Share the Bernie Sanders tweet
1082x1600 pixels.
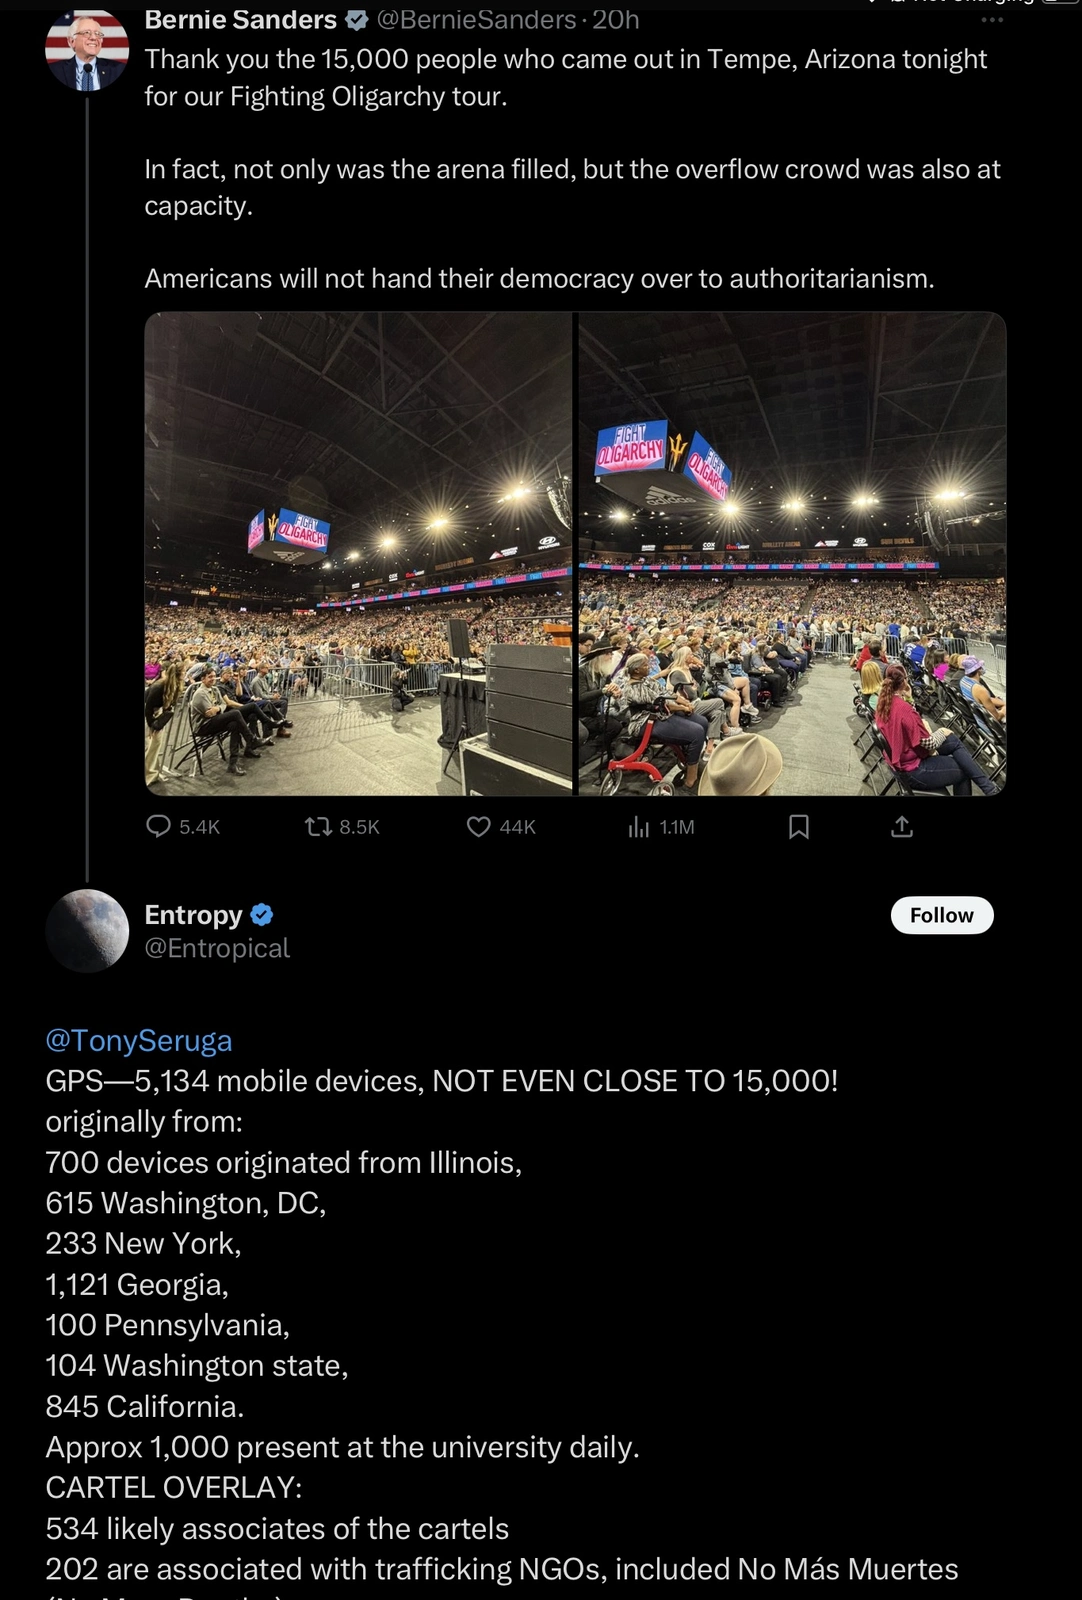[902, 827]
